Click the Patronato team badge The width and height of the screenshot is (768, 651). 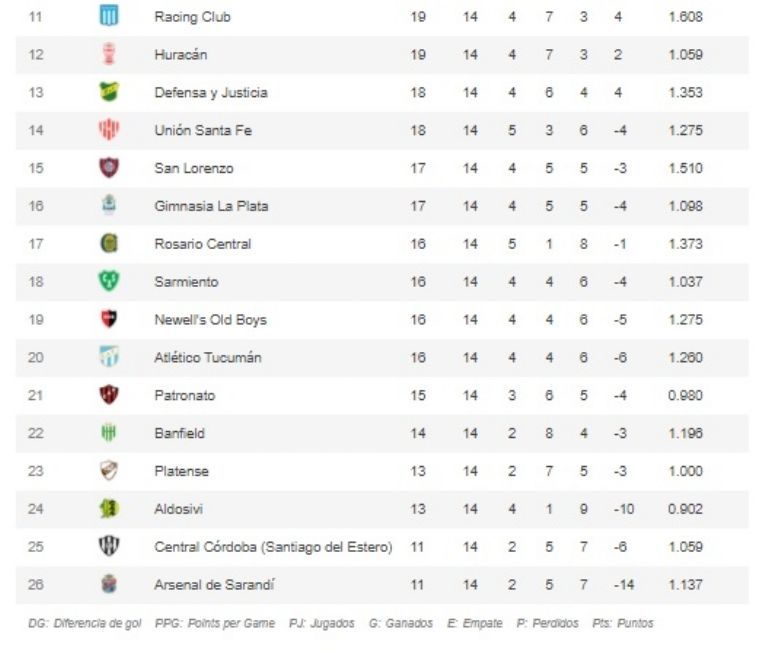click(x=109, y=395)
